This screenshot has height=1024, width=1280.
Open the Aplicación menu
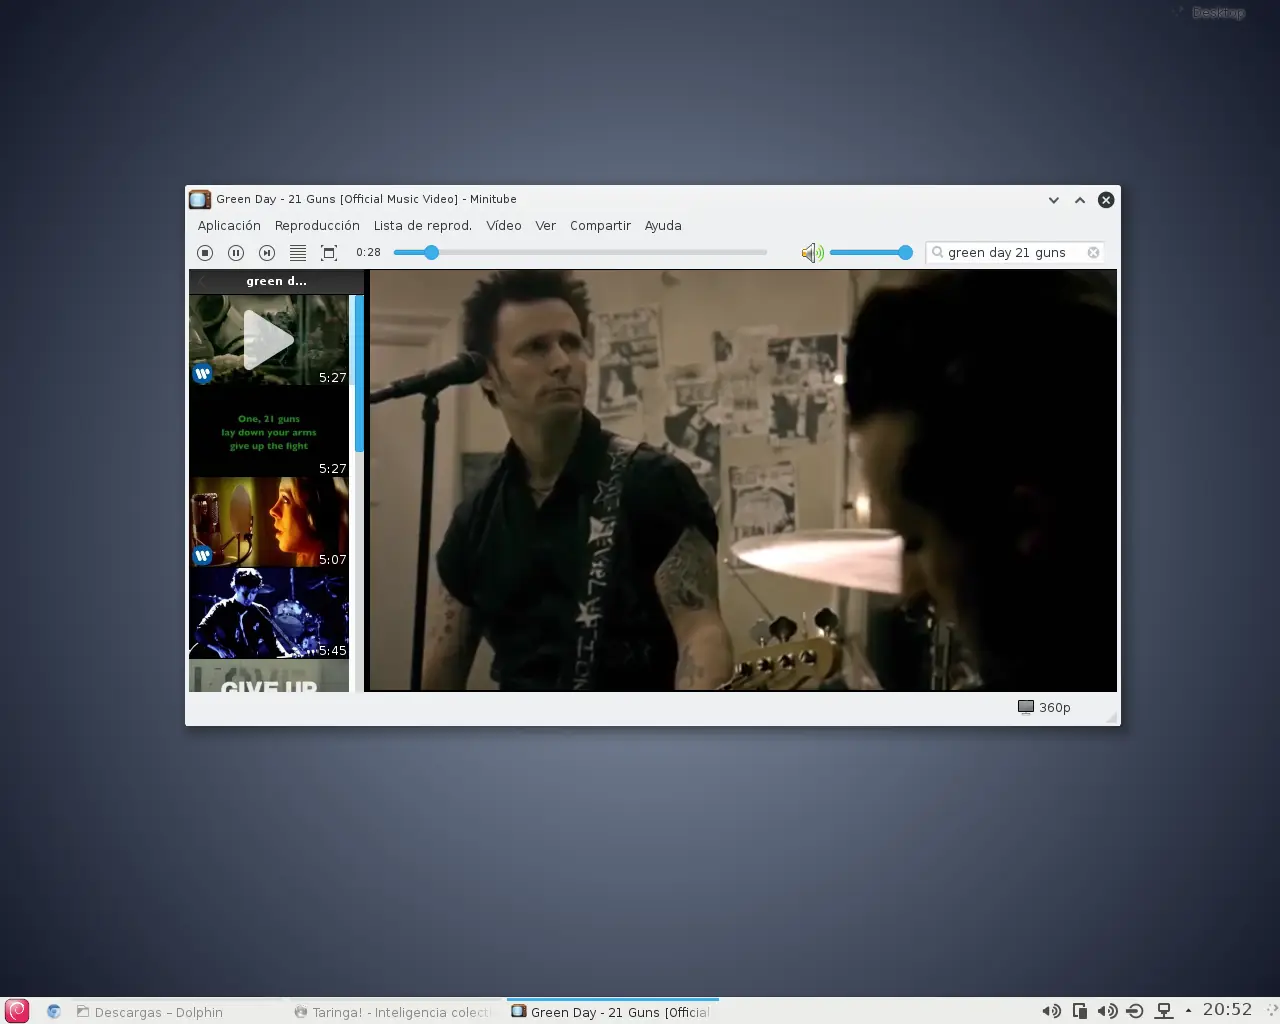tap(229, 226)
